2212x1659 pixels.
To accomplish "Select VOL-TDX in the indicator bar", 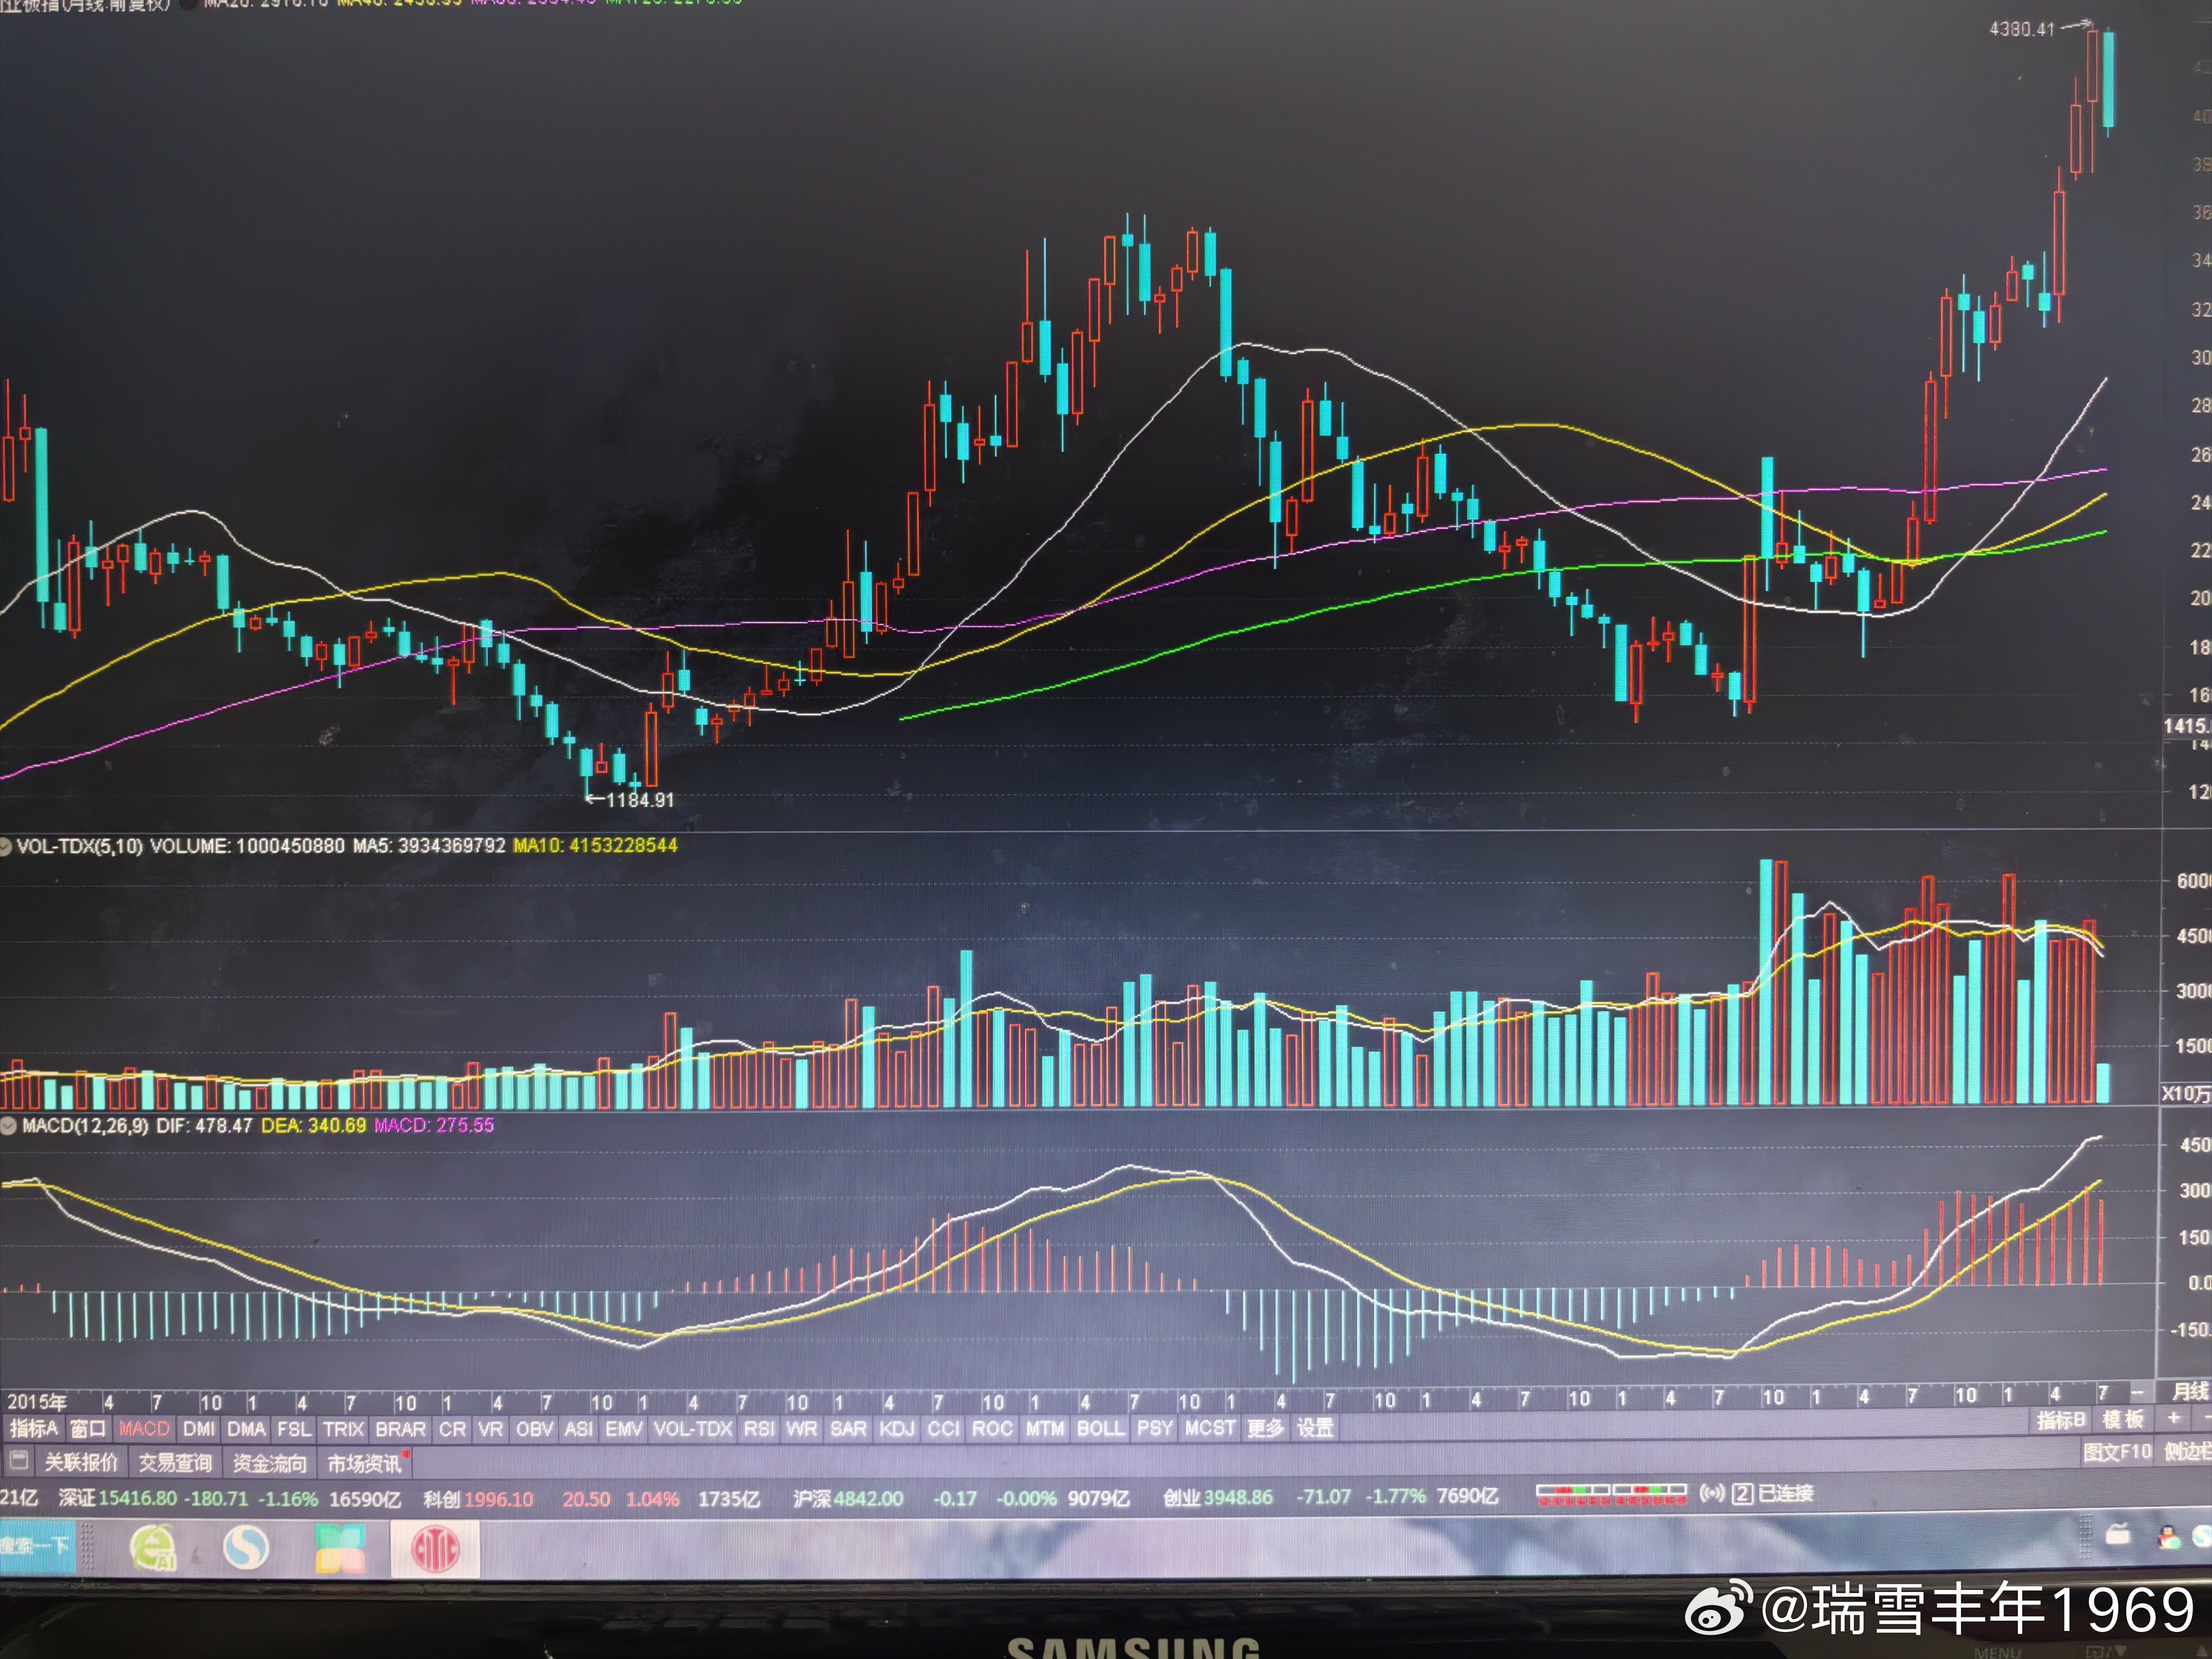I will pyautogui.click(x=693, y=1429).
